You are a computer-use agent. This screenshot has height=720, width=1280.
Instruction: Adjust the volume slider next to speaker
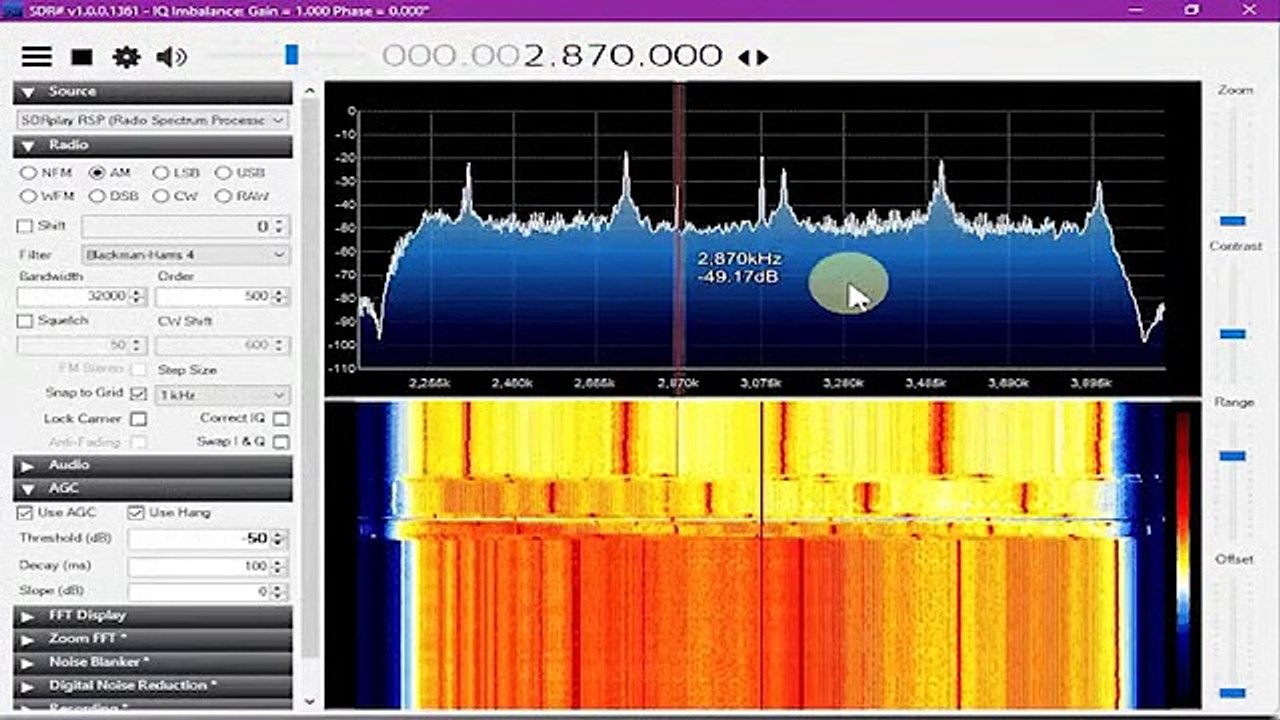291,54
